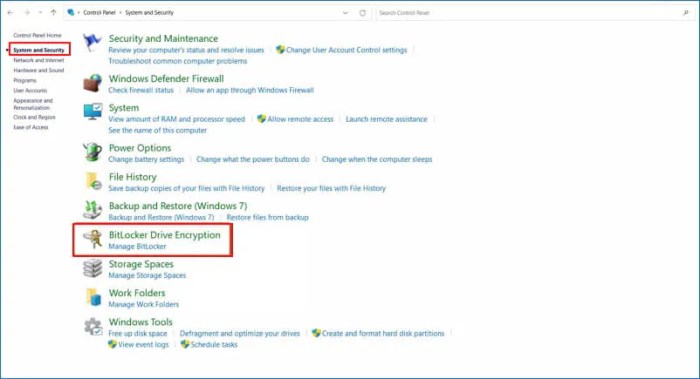Open the BitLocker Drive Encryption heading
This screenshot has height=379, width=700.
164,235
